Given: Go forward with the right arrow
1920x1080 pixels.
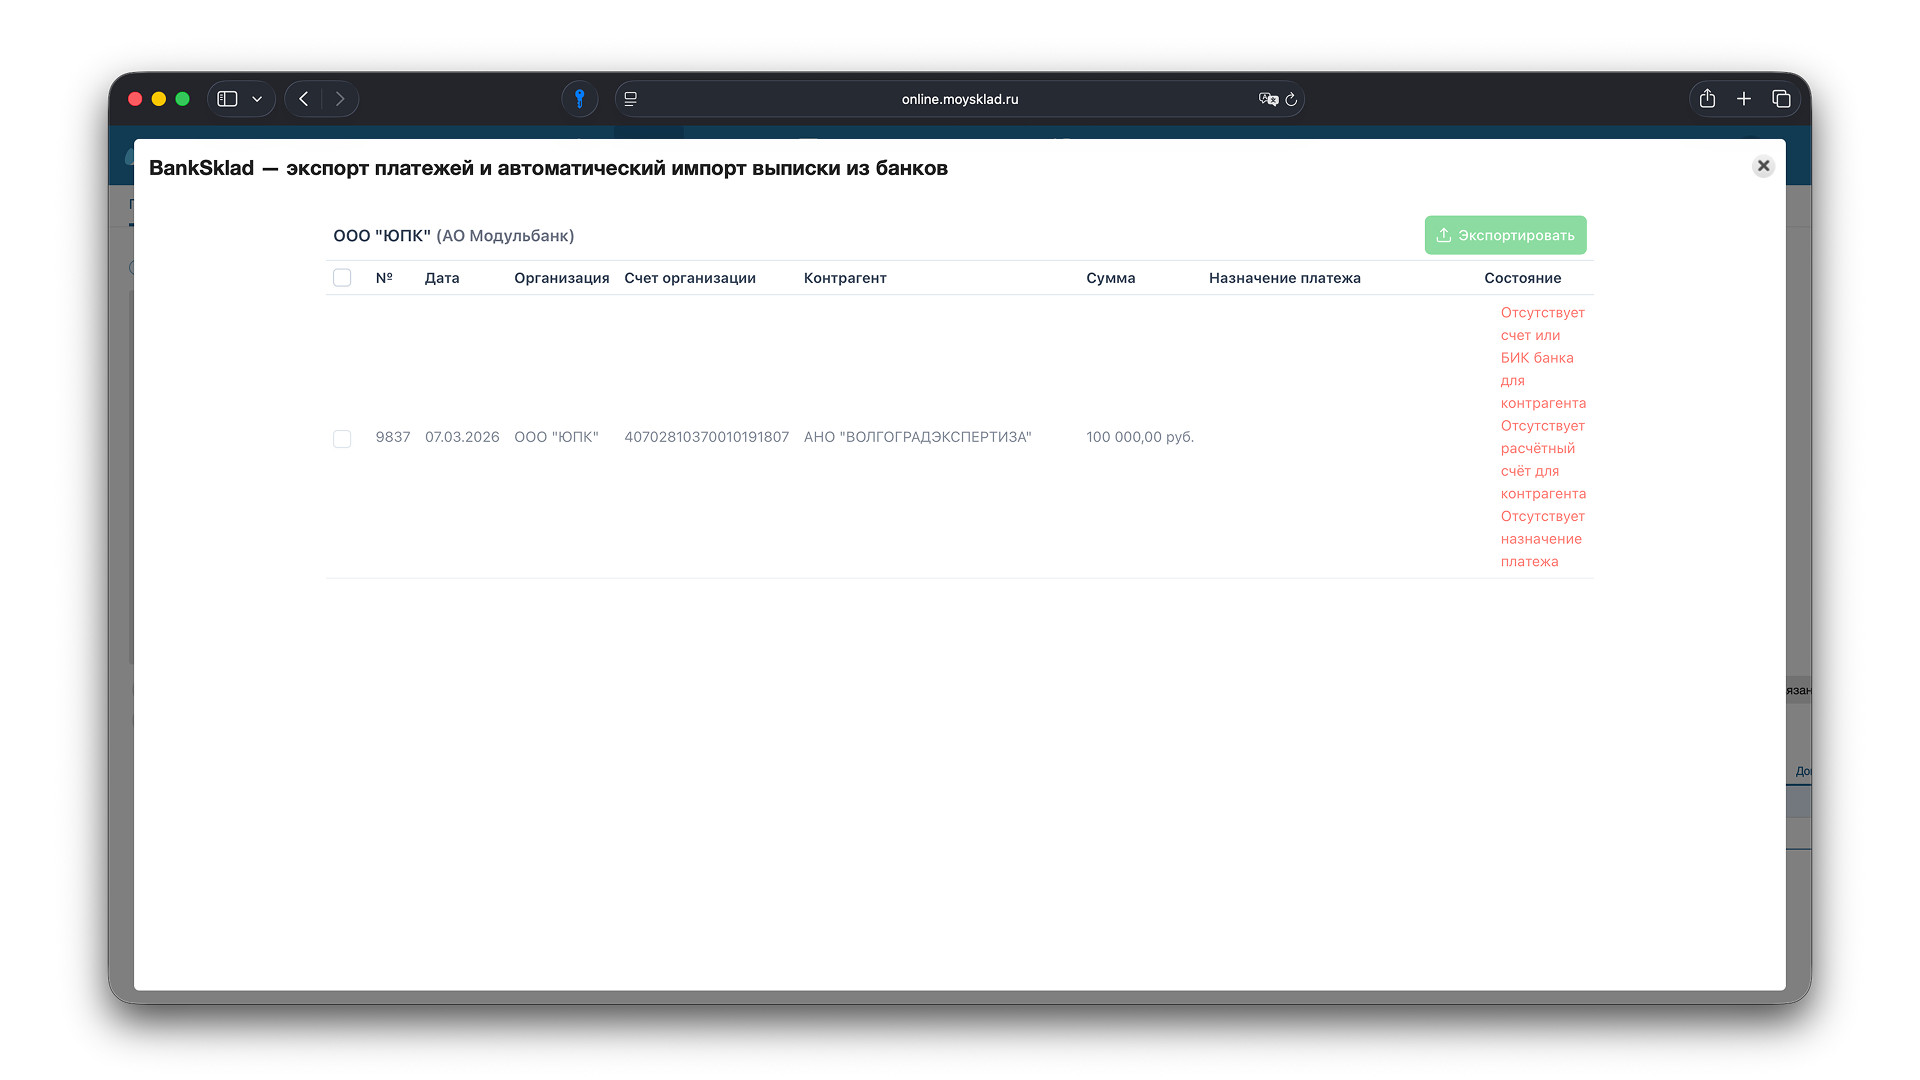Looking at the screenshot, I should (340, 99).
